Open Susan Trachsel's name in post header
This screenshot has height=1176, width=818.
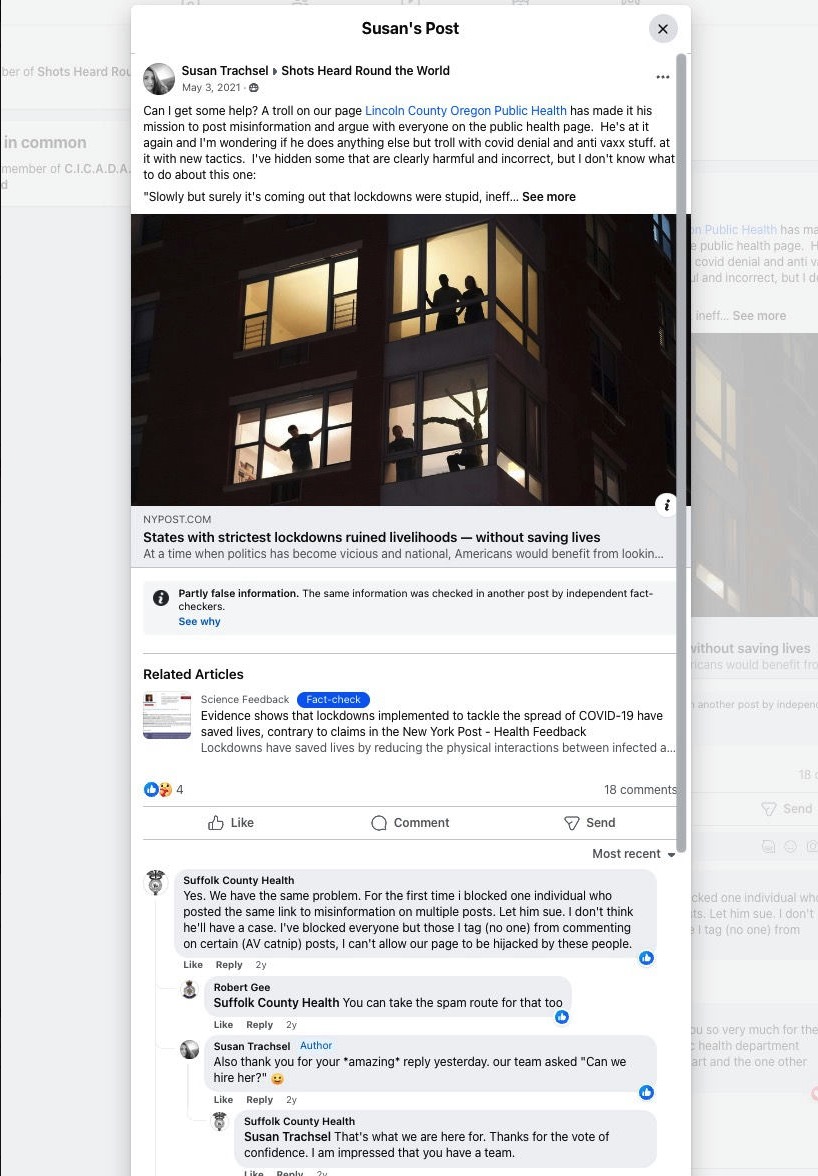225,70
